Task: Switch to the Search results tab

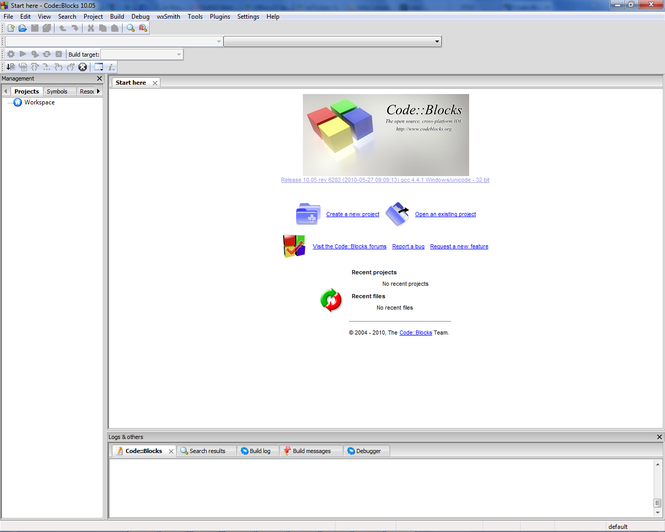Action: tap(207, 451)
